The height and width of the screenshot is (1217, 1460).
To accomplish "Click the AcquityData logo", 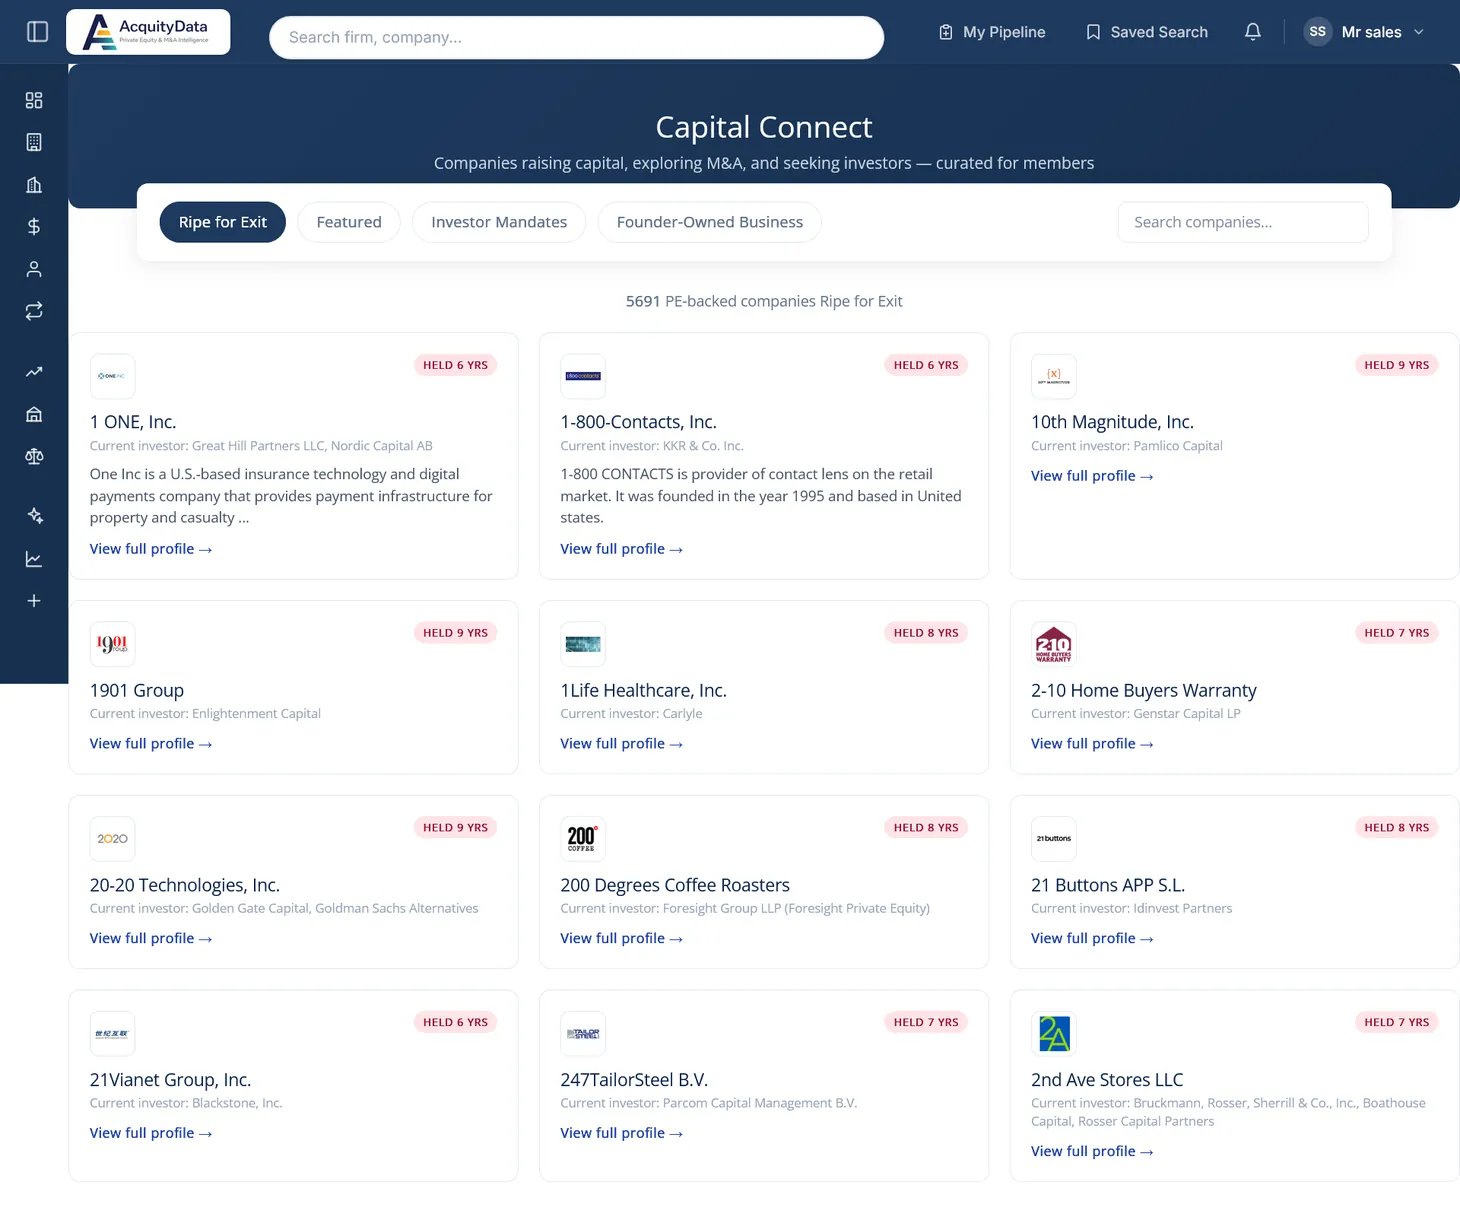I will (148, 32).
